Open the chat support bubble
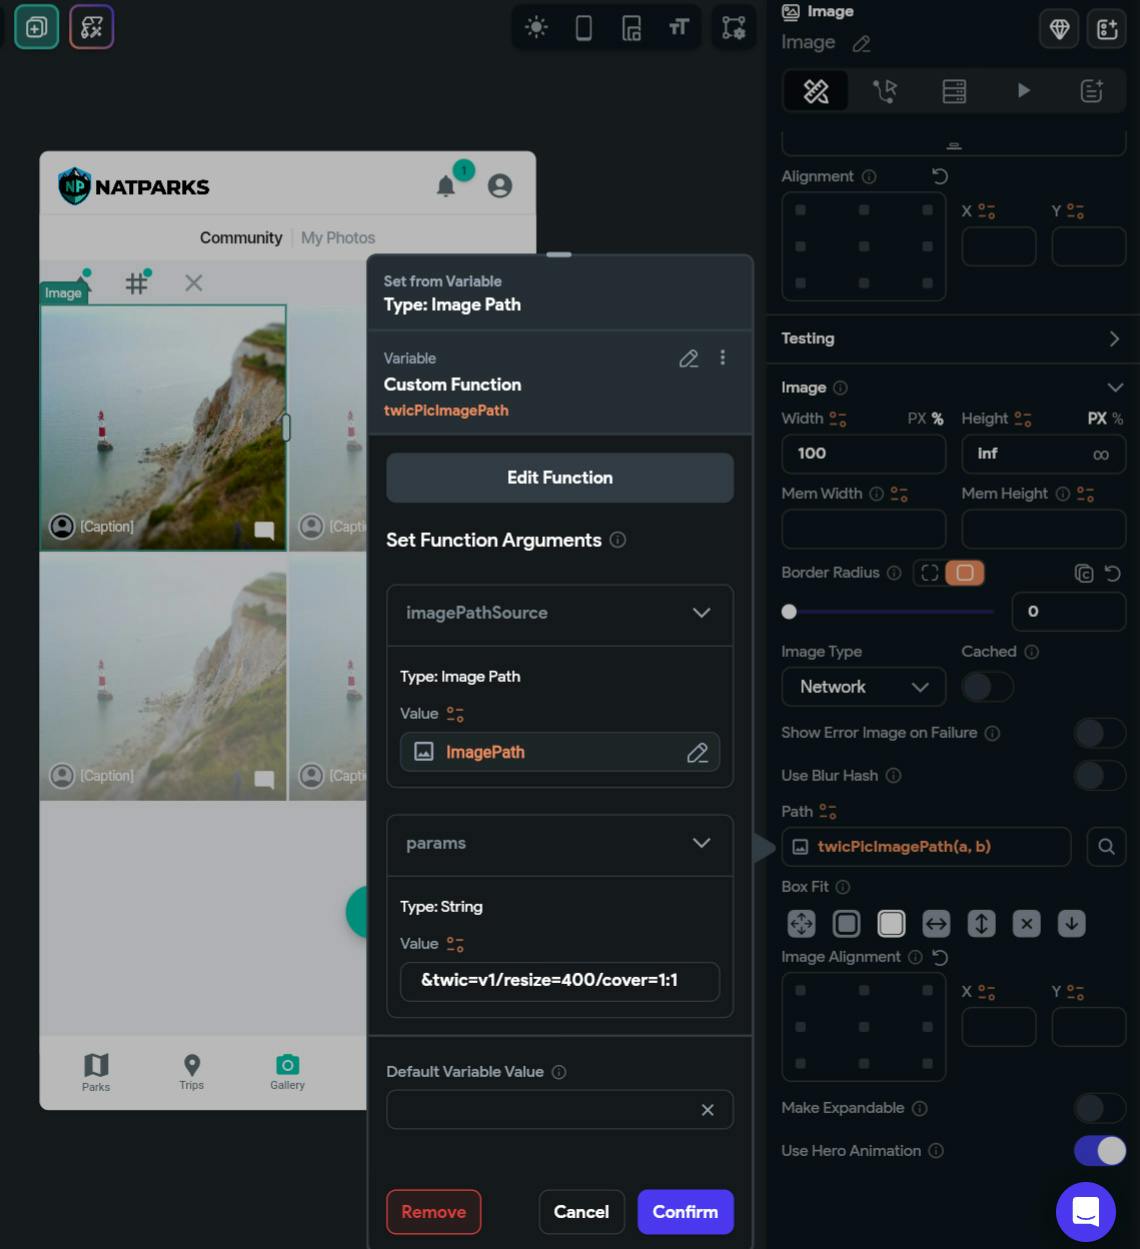This screenshot has width=1140, height=1249. click(1086, 1212)
